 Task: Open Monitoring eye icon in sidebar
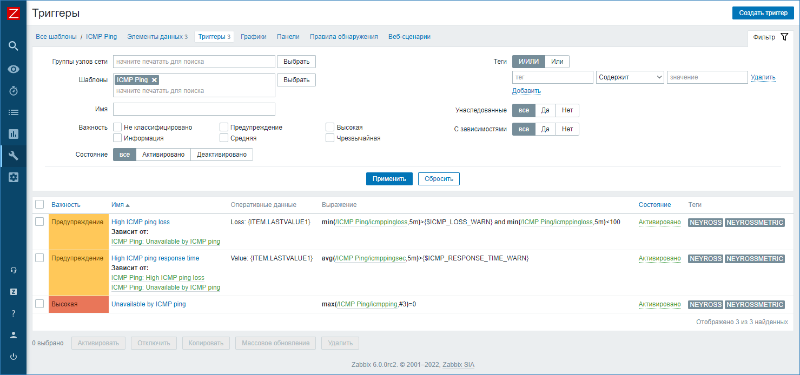14,68
